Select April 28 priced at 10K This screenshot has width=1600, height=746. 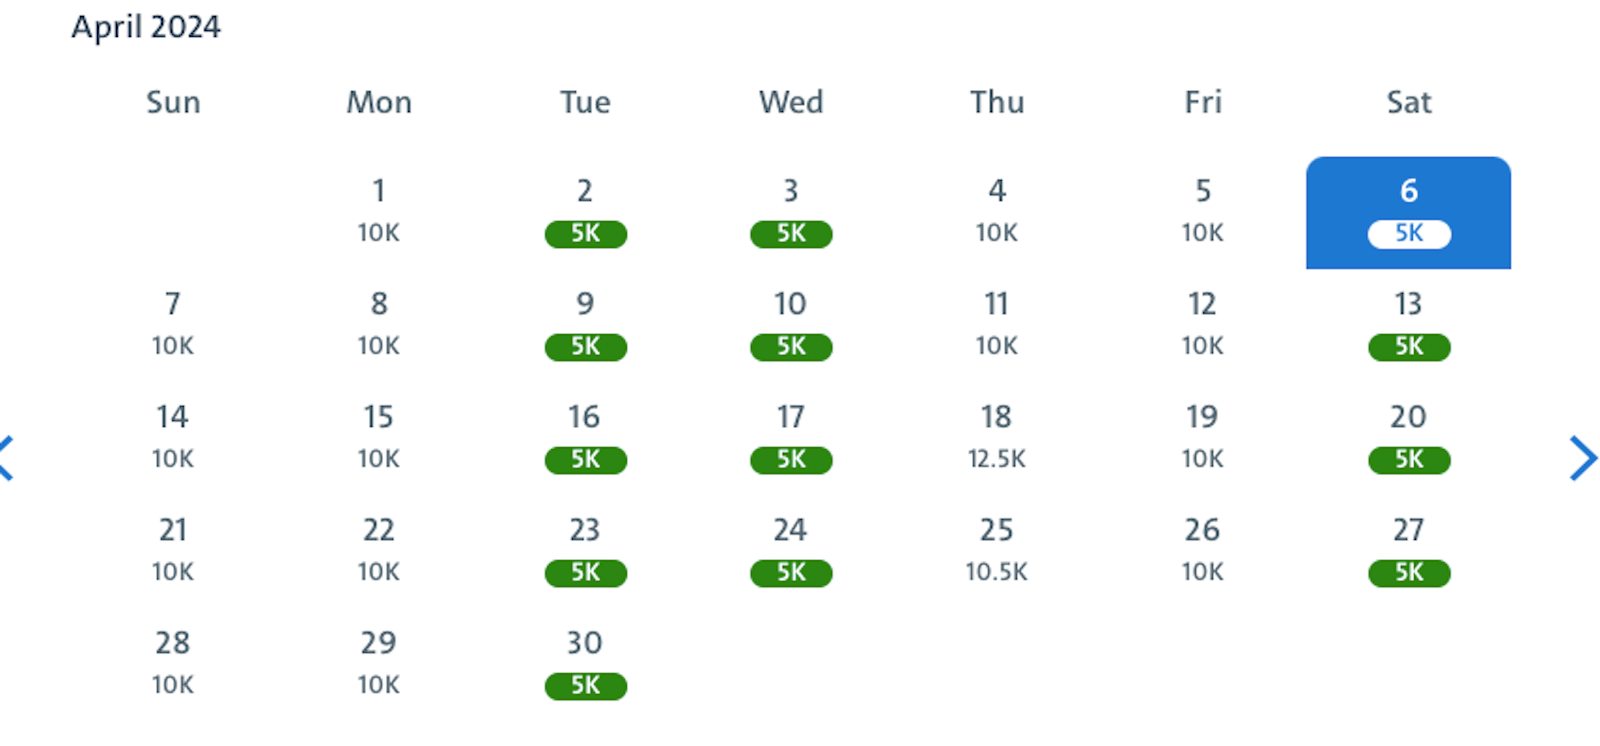click(173, 664)
